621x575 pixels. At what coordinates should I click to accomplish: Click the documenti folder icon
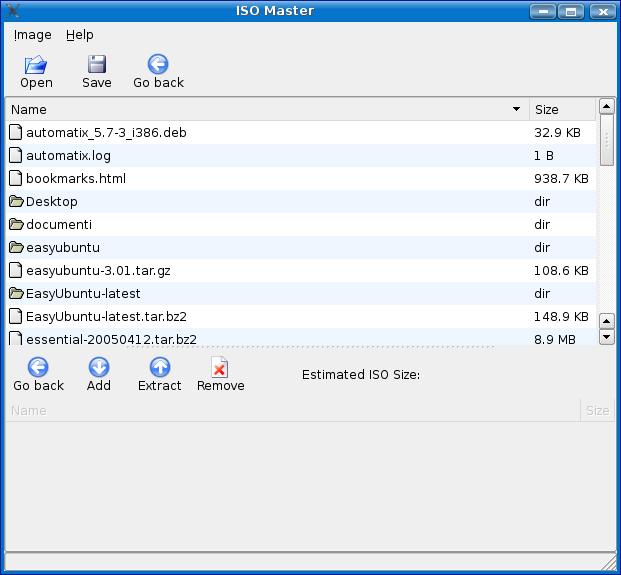tap(16, 224)
